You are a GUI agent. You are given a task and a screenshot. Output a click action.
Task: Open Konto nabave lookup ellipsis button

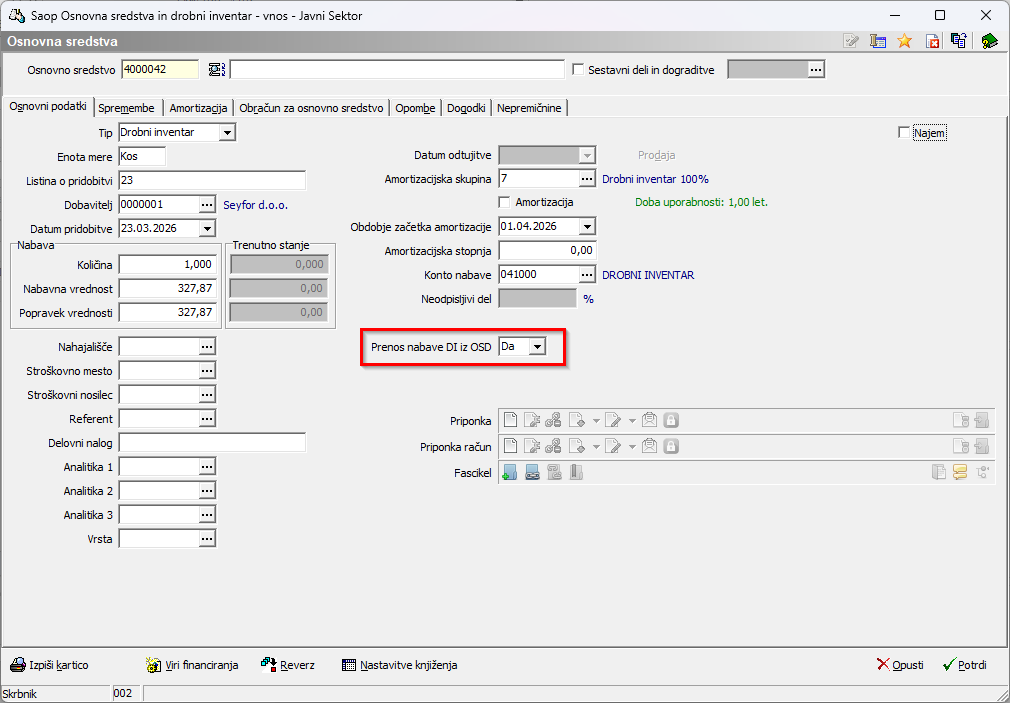[x=587, y=275]
